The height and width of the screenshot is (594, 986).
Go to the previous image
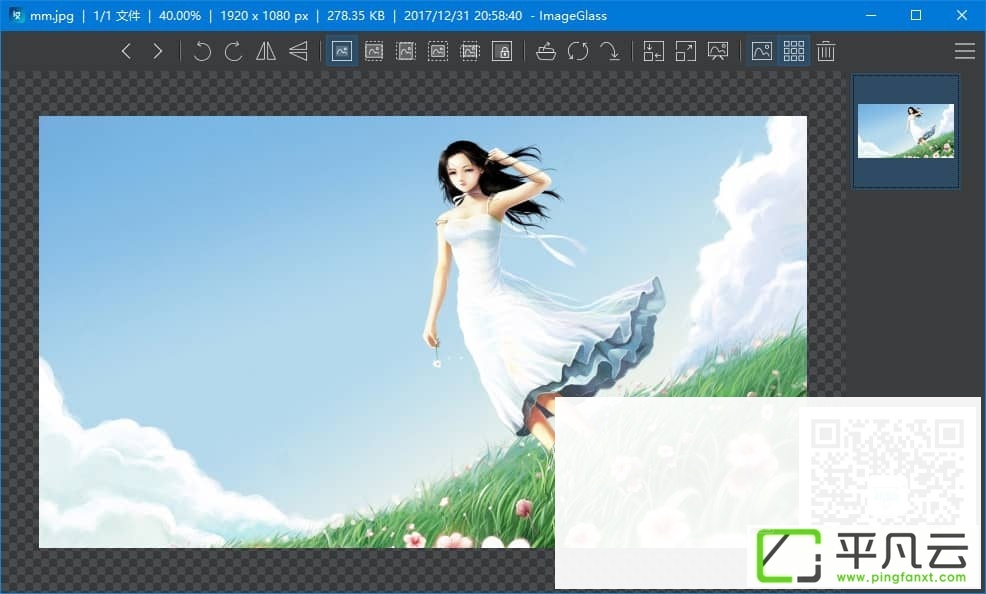pos(126,51)
